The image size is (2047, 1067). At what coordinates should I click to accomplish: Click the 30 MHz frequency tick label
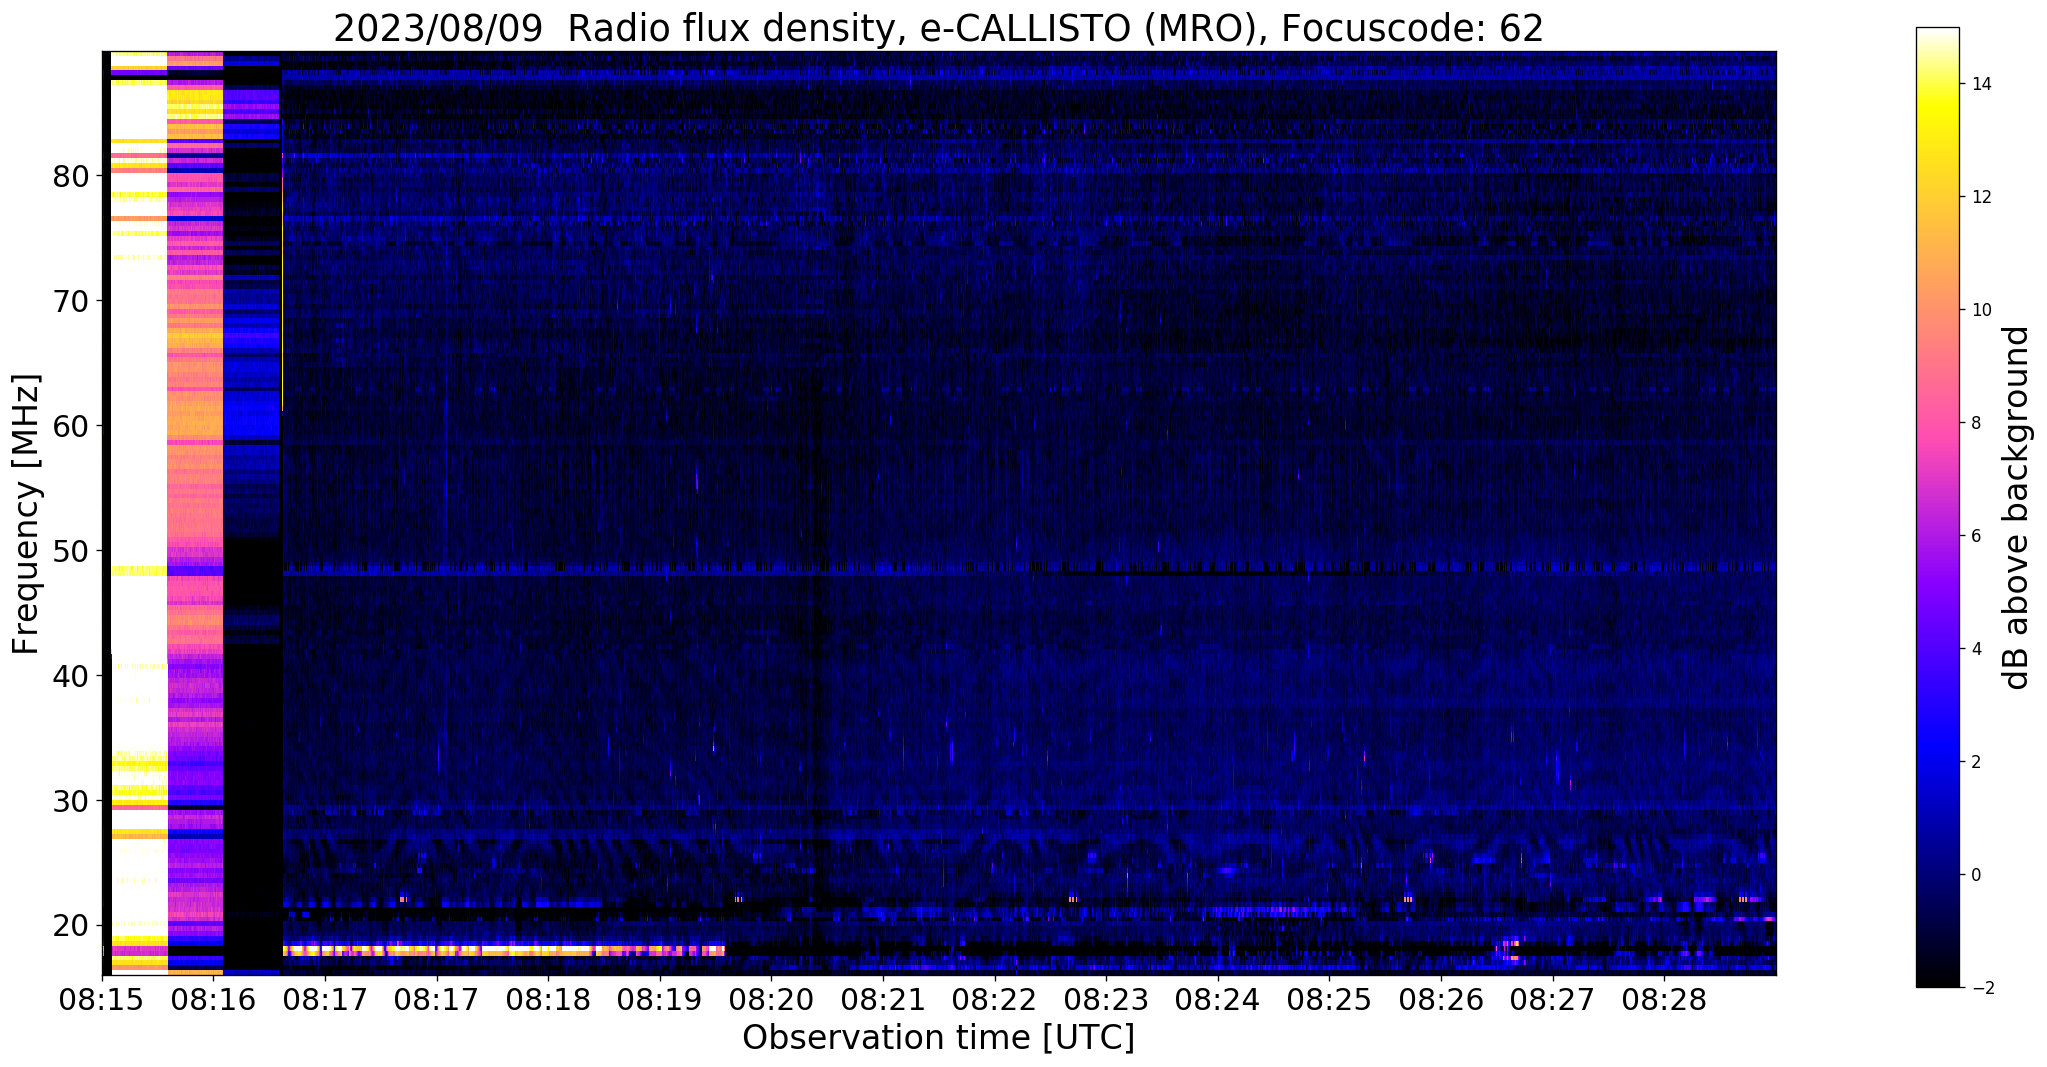click(71, 801)
